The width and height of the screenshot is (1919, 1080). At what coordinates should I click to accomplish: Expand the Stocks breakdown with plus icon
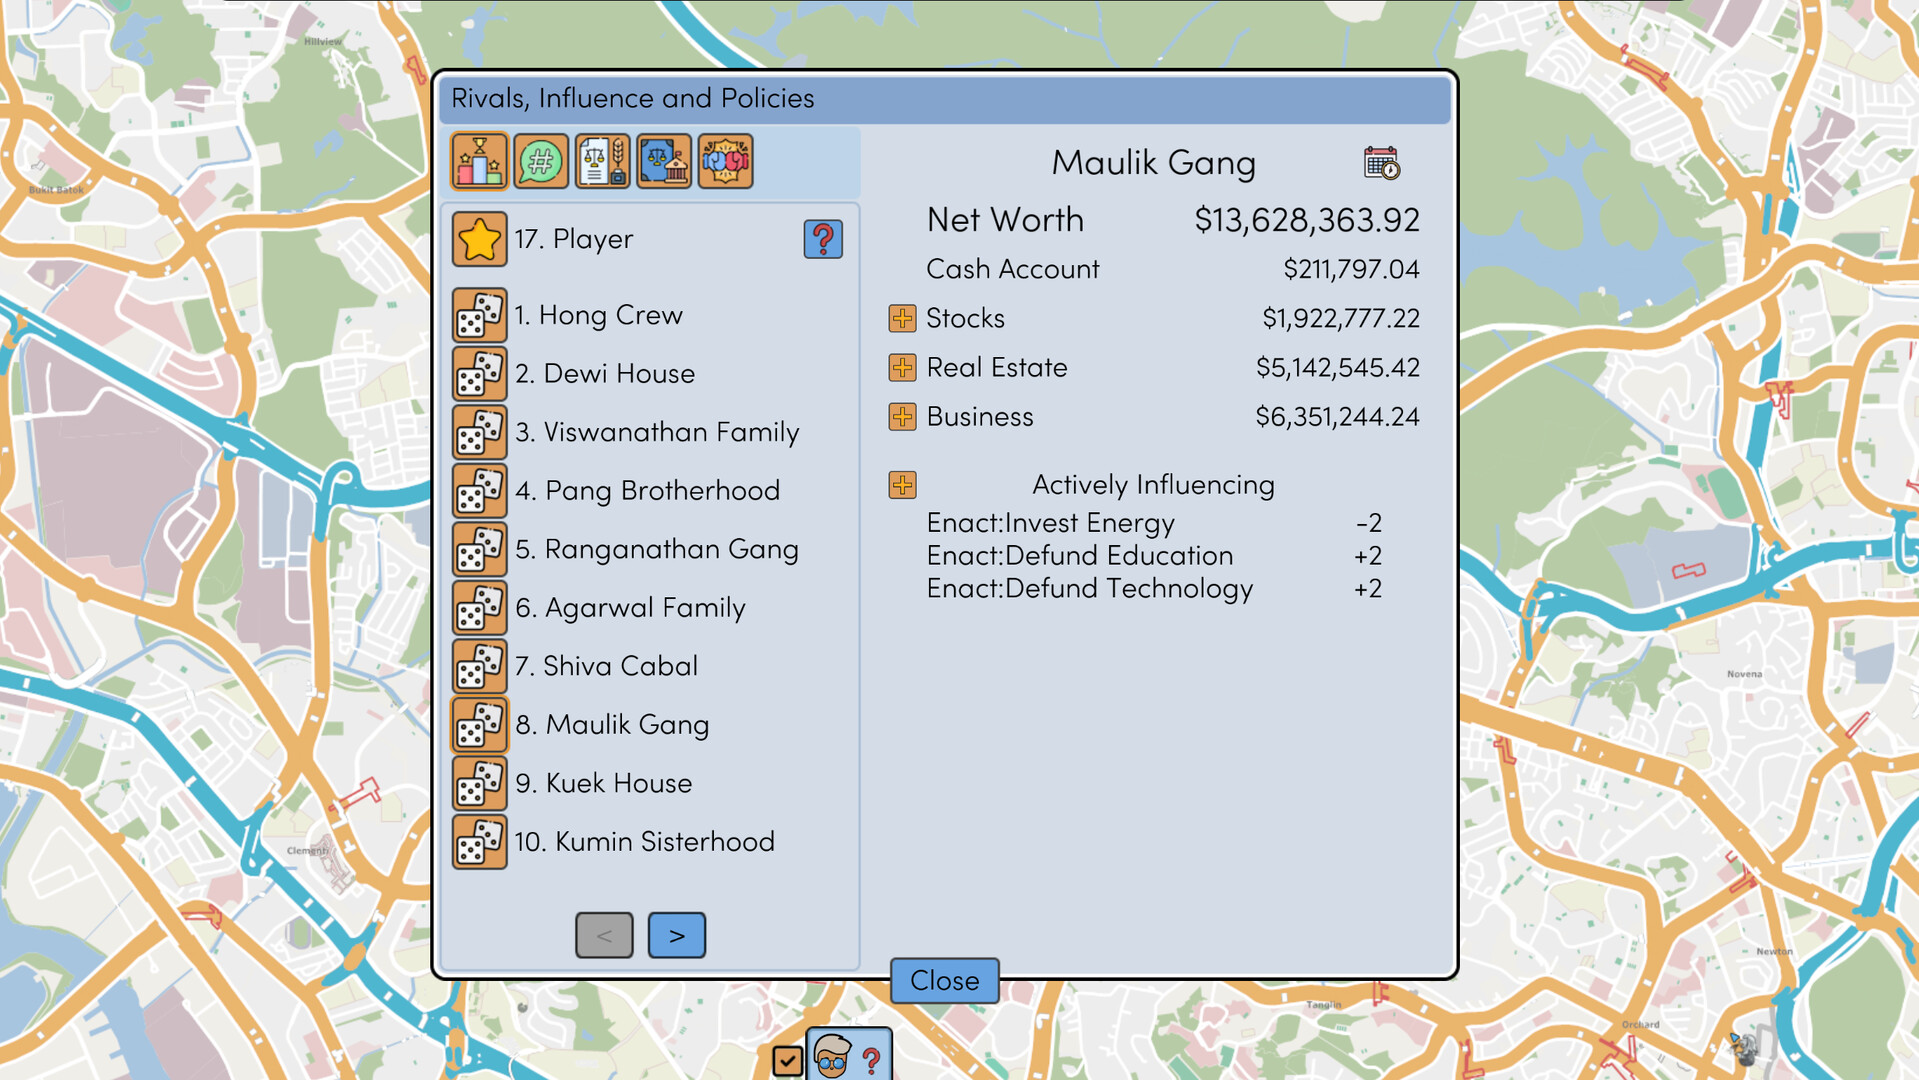click(x=900, y=318)
